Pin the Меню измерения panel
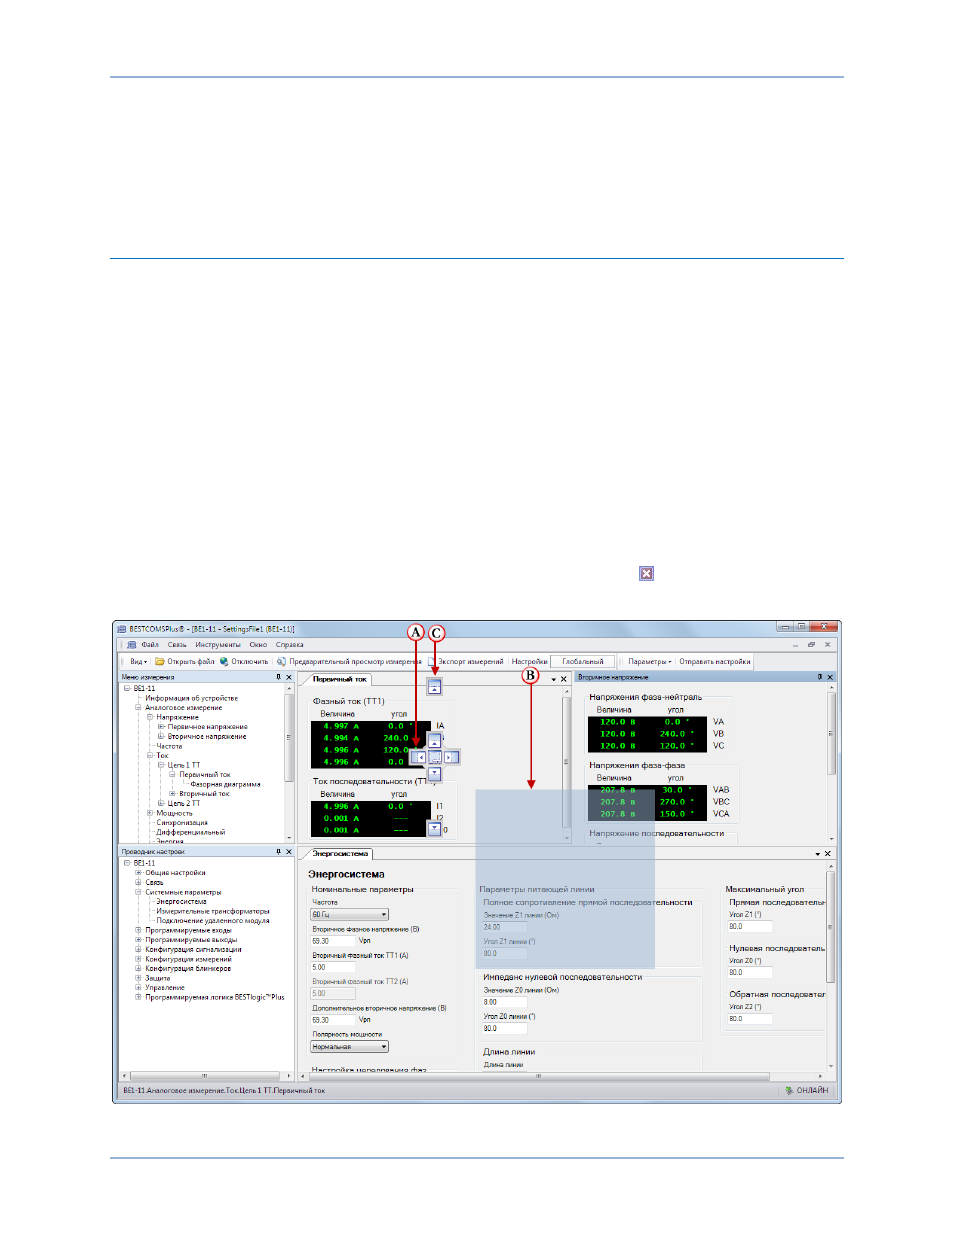954x1235 pixels. (279, 677)
